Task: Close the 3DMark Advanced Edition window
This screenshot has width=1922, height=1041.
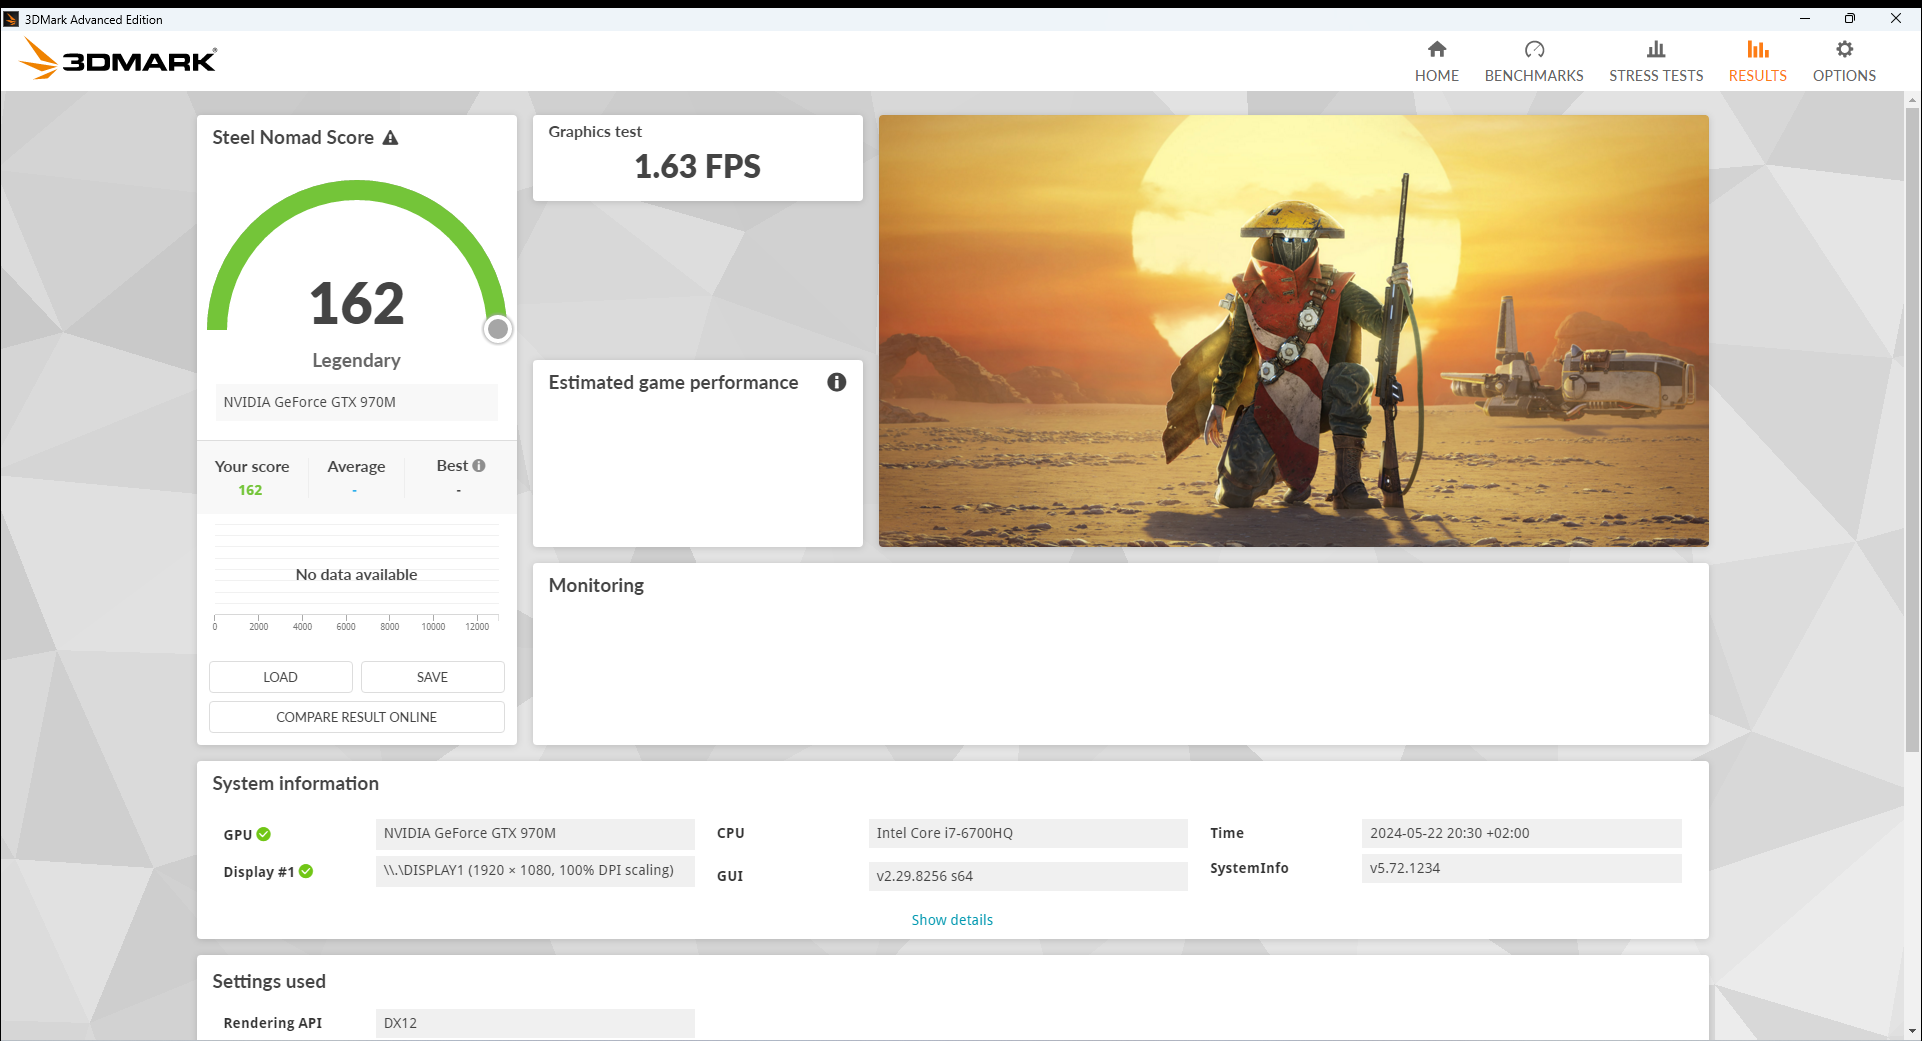Action: point(1896,18)
